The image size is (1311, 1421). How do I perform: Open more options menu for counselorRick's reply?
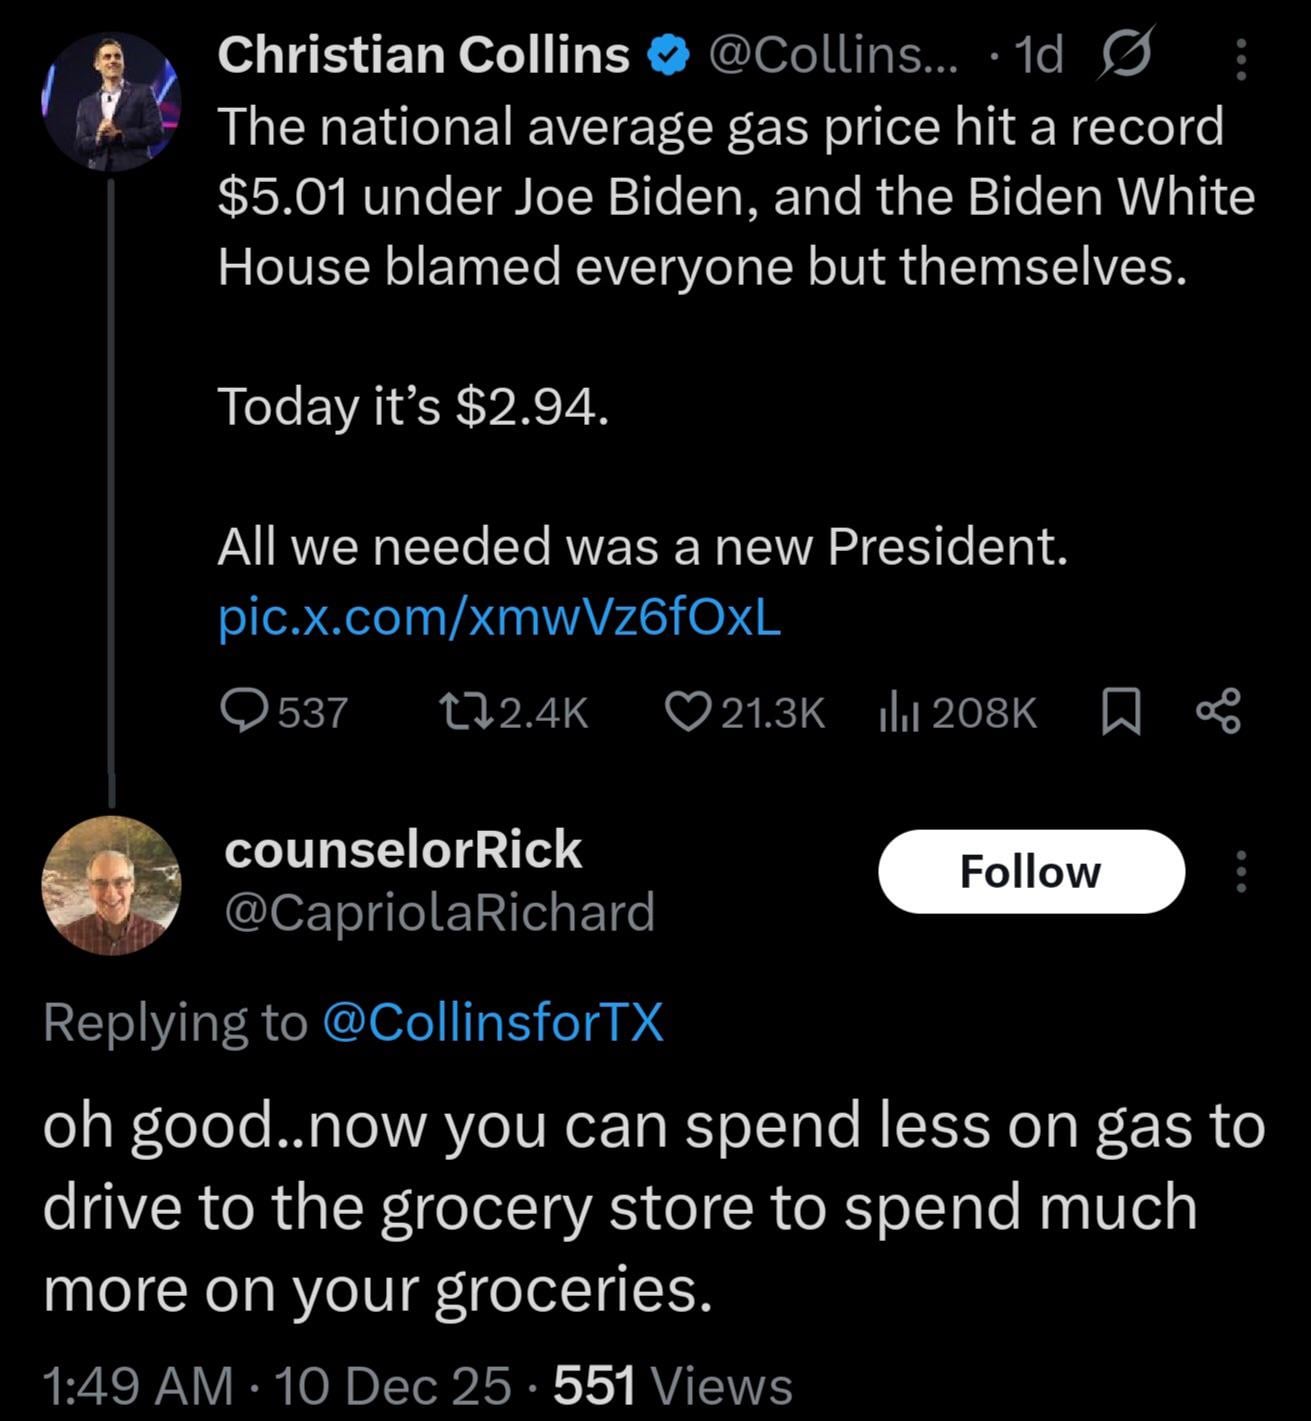pyautogui.click(x=1241, y=871)
